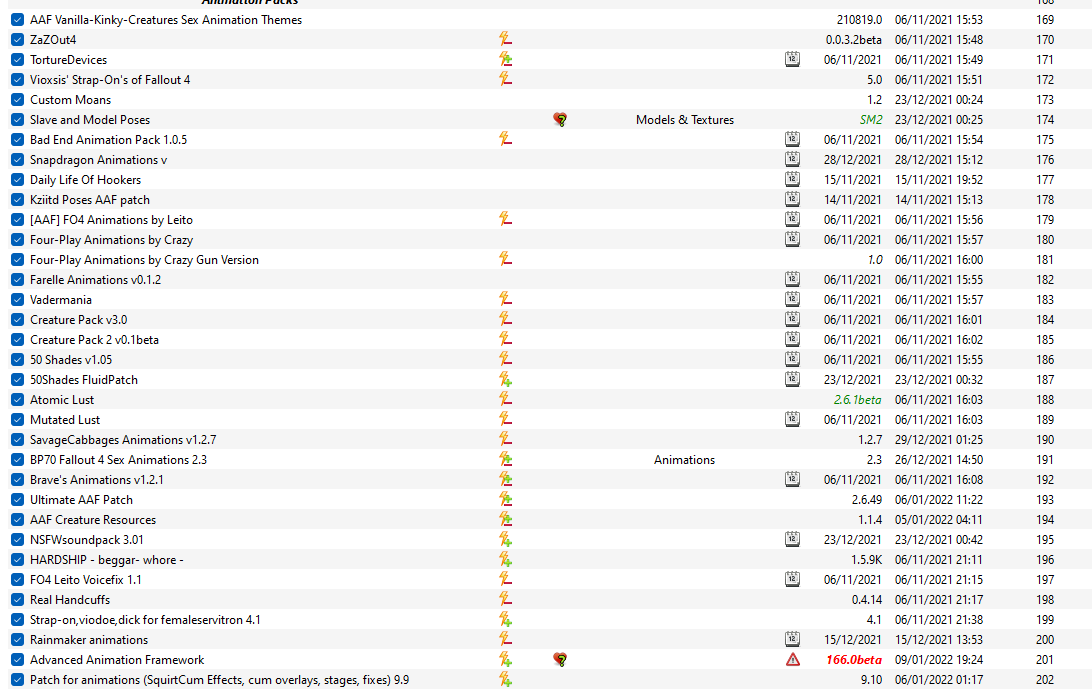Click the calendar icon on the Mutated Lust row
The height and width of the screenshot is (690, 1092).
[793, 419]
